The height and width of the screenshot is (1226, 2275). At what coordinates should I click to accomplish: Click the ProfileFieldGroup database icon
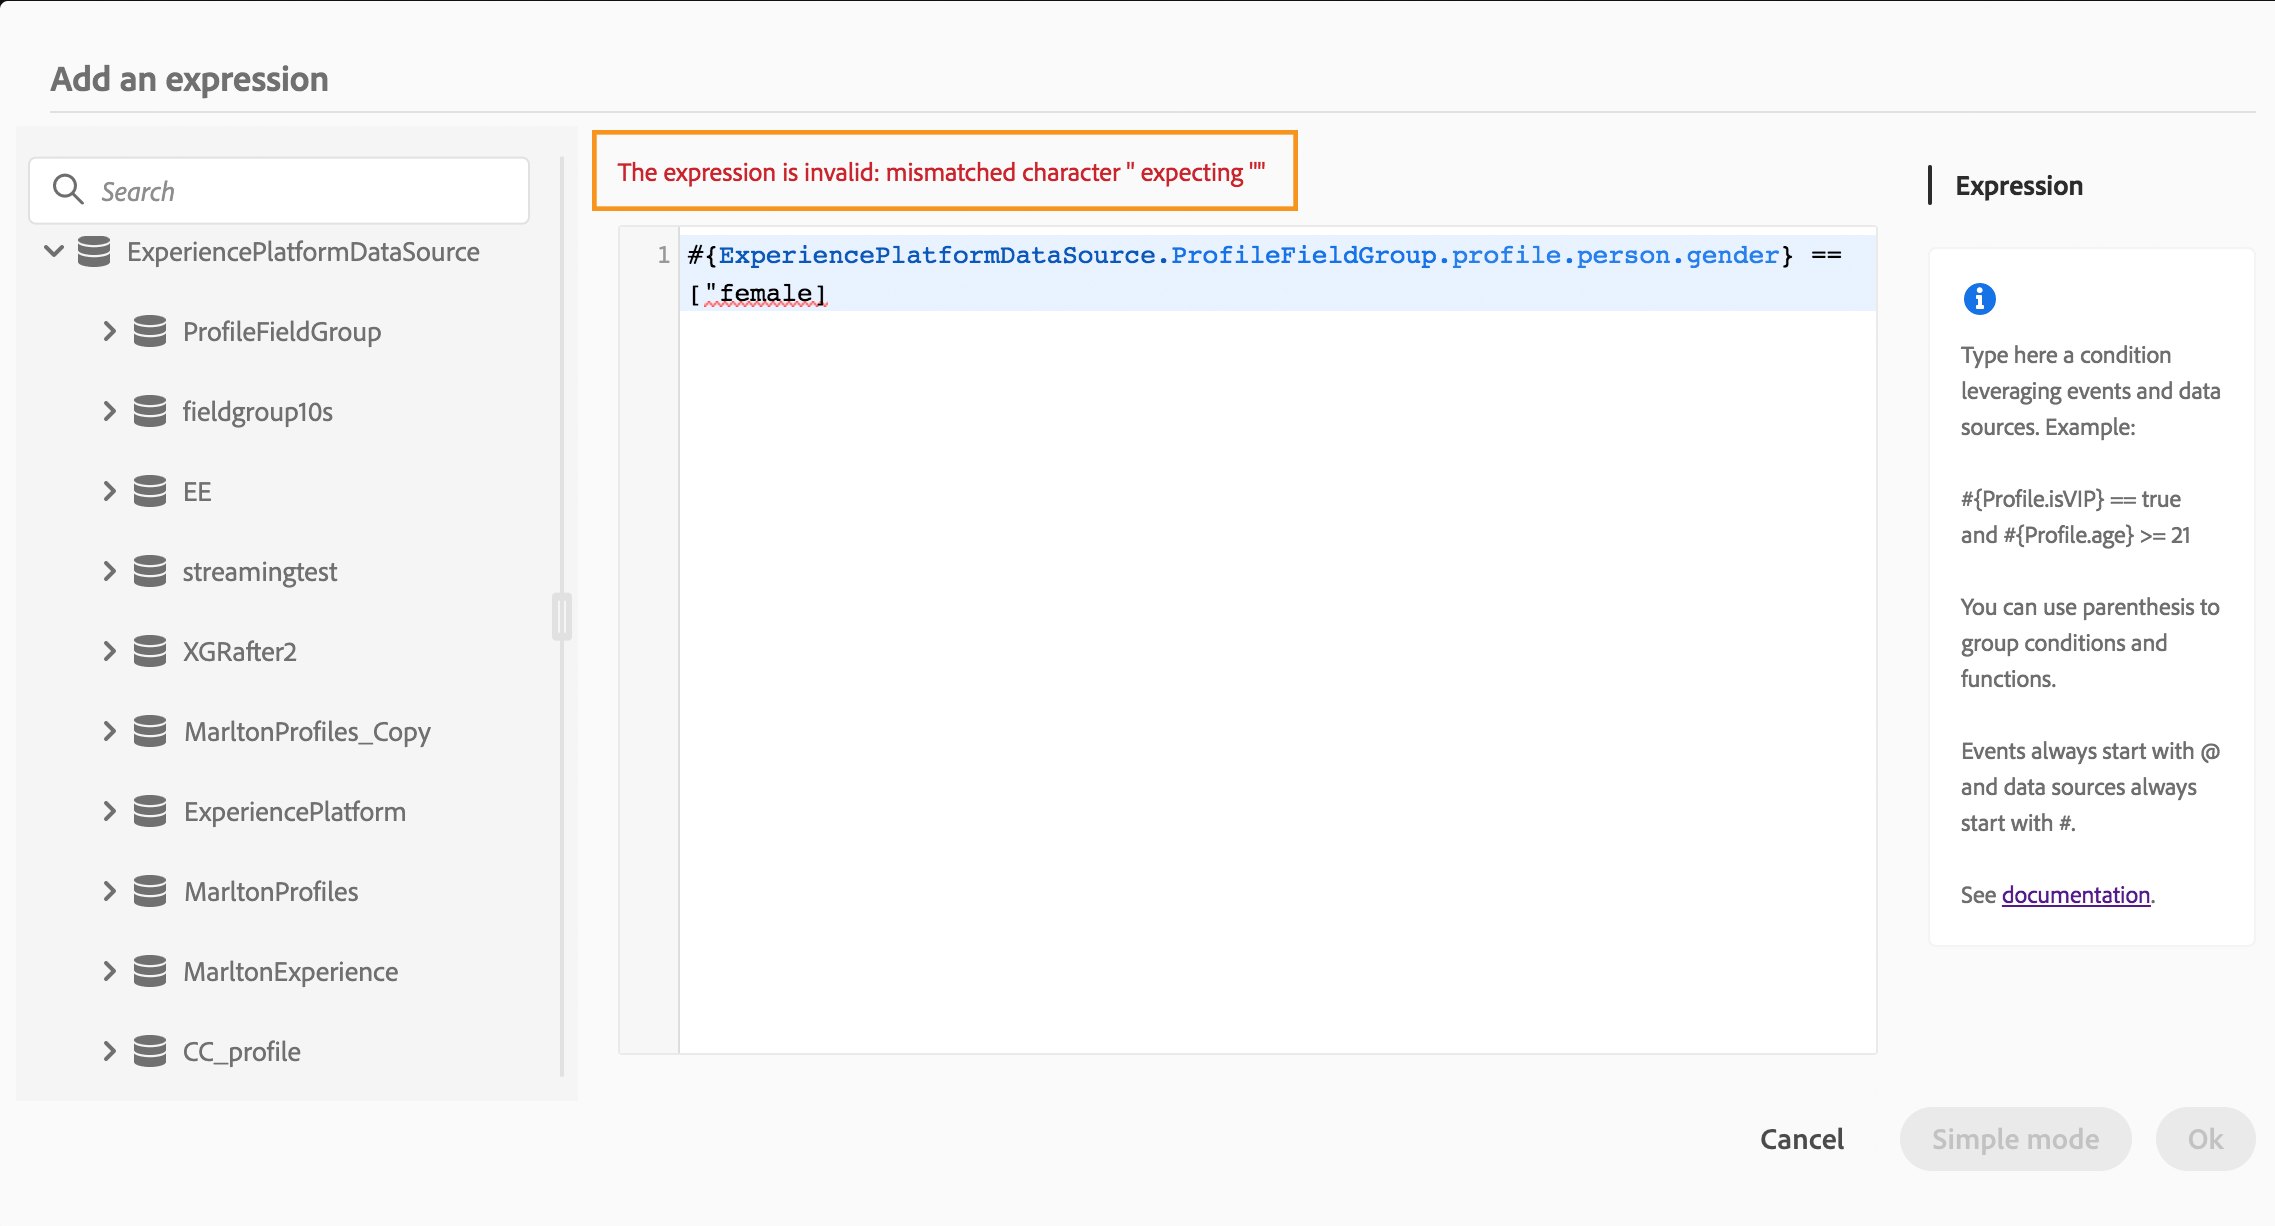(x=150, y=331)
